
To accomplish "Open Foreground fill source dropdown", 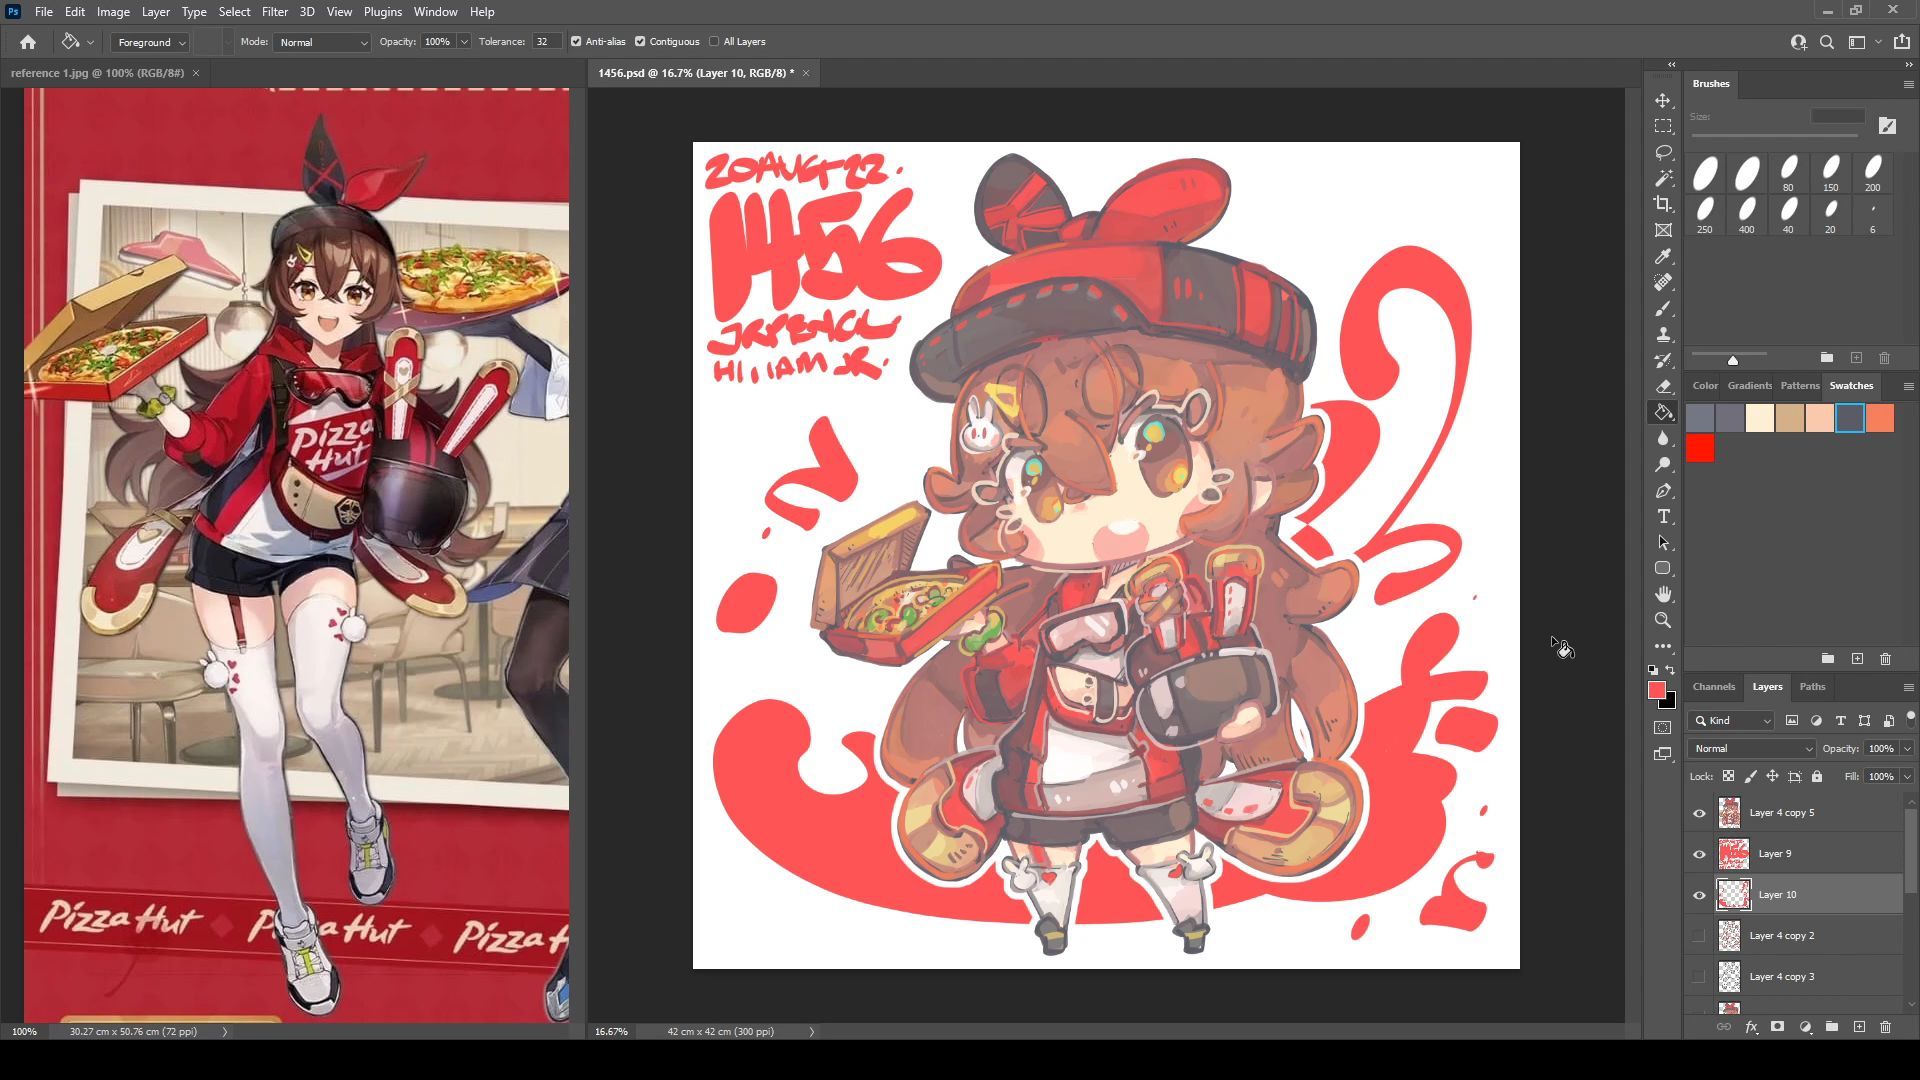I will point(151,42).
